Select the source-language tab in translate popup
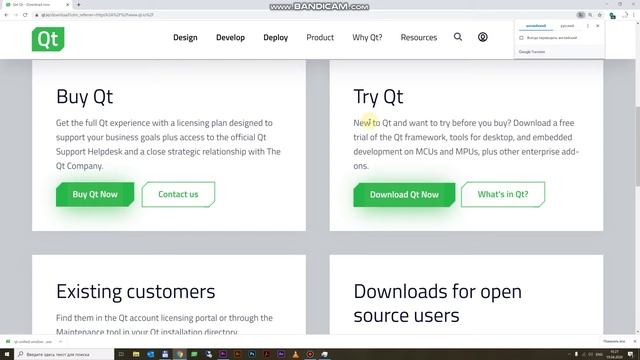The image size is (640, 360). pyautogui.click(x=536, y=26)
